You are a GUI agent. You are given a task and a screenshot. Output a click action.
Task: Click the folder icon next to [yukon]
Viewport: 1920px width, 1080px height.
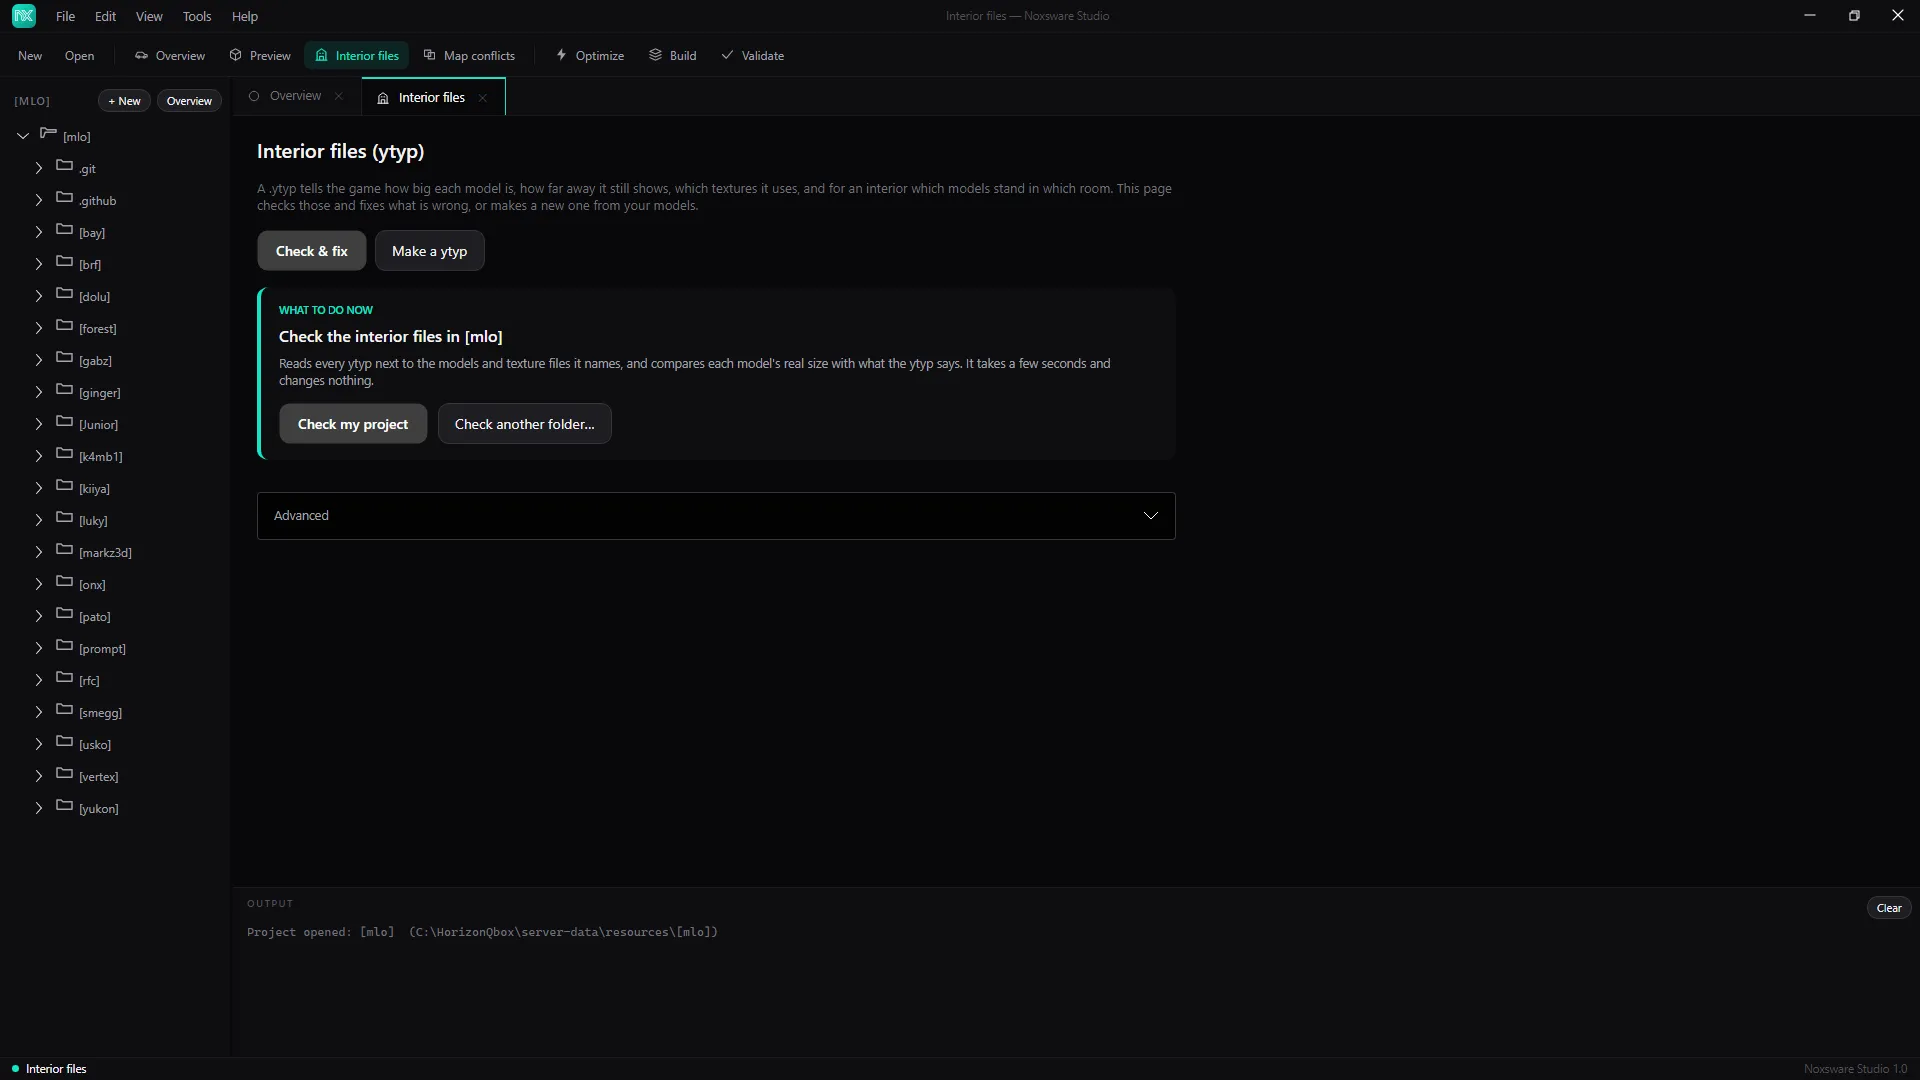pos(65,807)
